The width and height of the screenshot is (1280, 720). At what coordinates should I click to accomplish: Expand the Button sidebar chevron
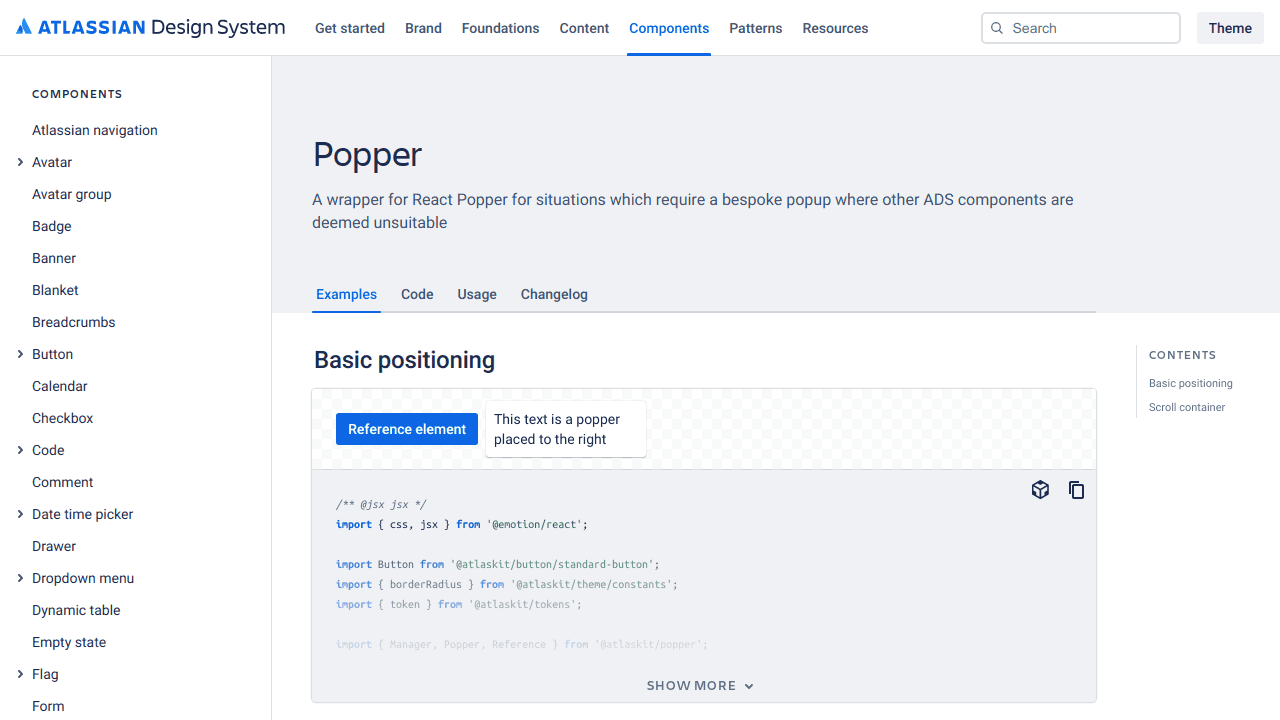(20, 354)
